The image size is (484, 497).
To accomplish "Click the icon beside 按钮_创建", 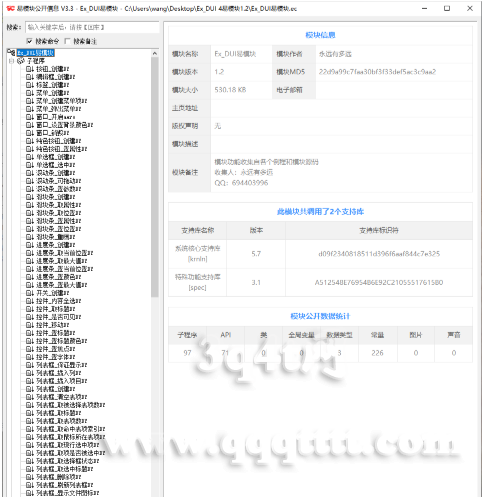I will coord(30,69).
